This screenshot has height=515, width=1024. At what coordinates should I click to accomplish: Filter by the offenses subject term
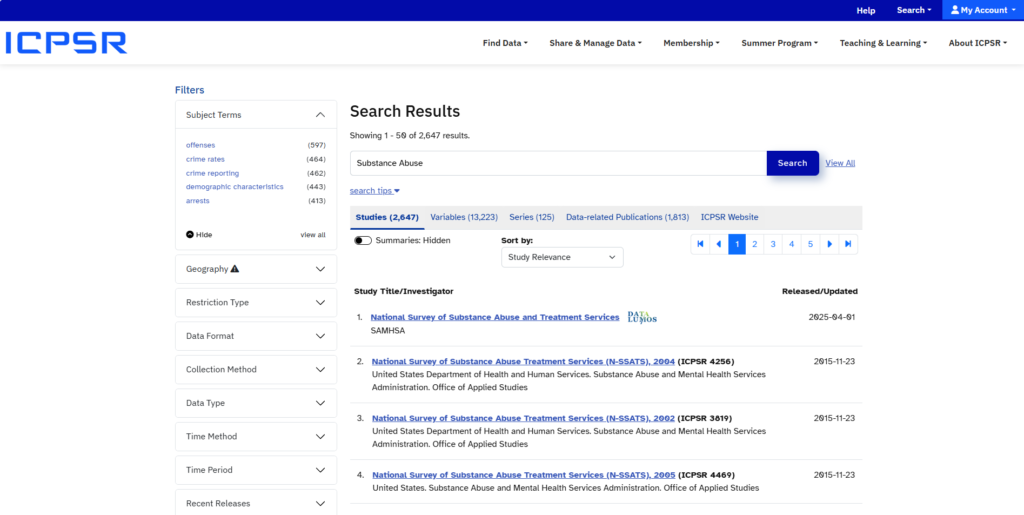coord(200,145)
